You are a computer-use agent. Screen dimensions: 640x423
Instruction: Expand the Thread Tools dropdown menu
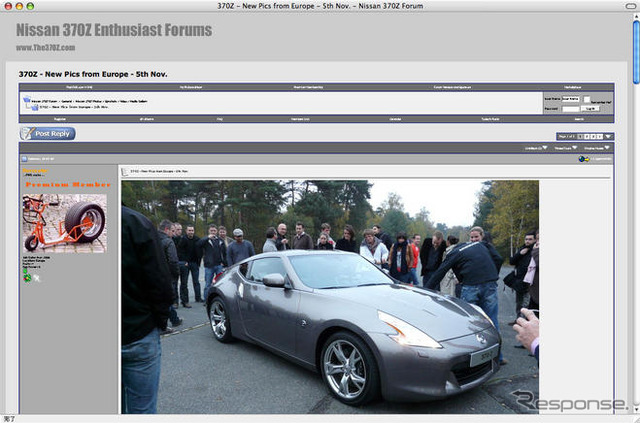click(566, 148)
